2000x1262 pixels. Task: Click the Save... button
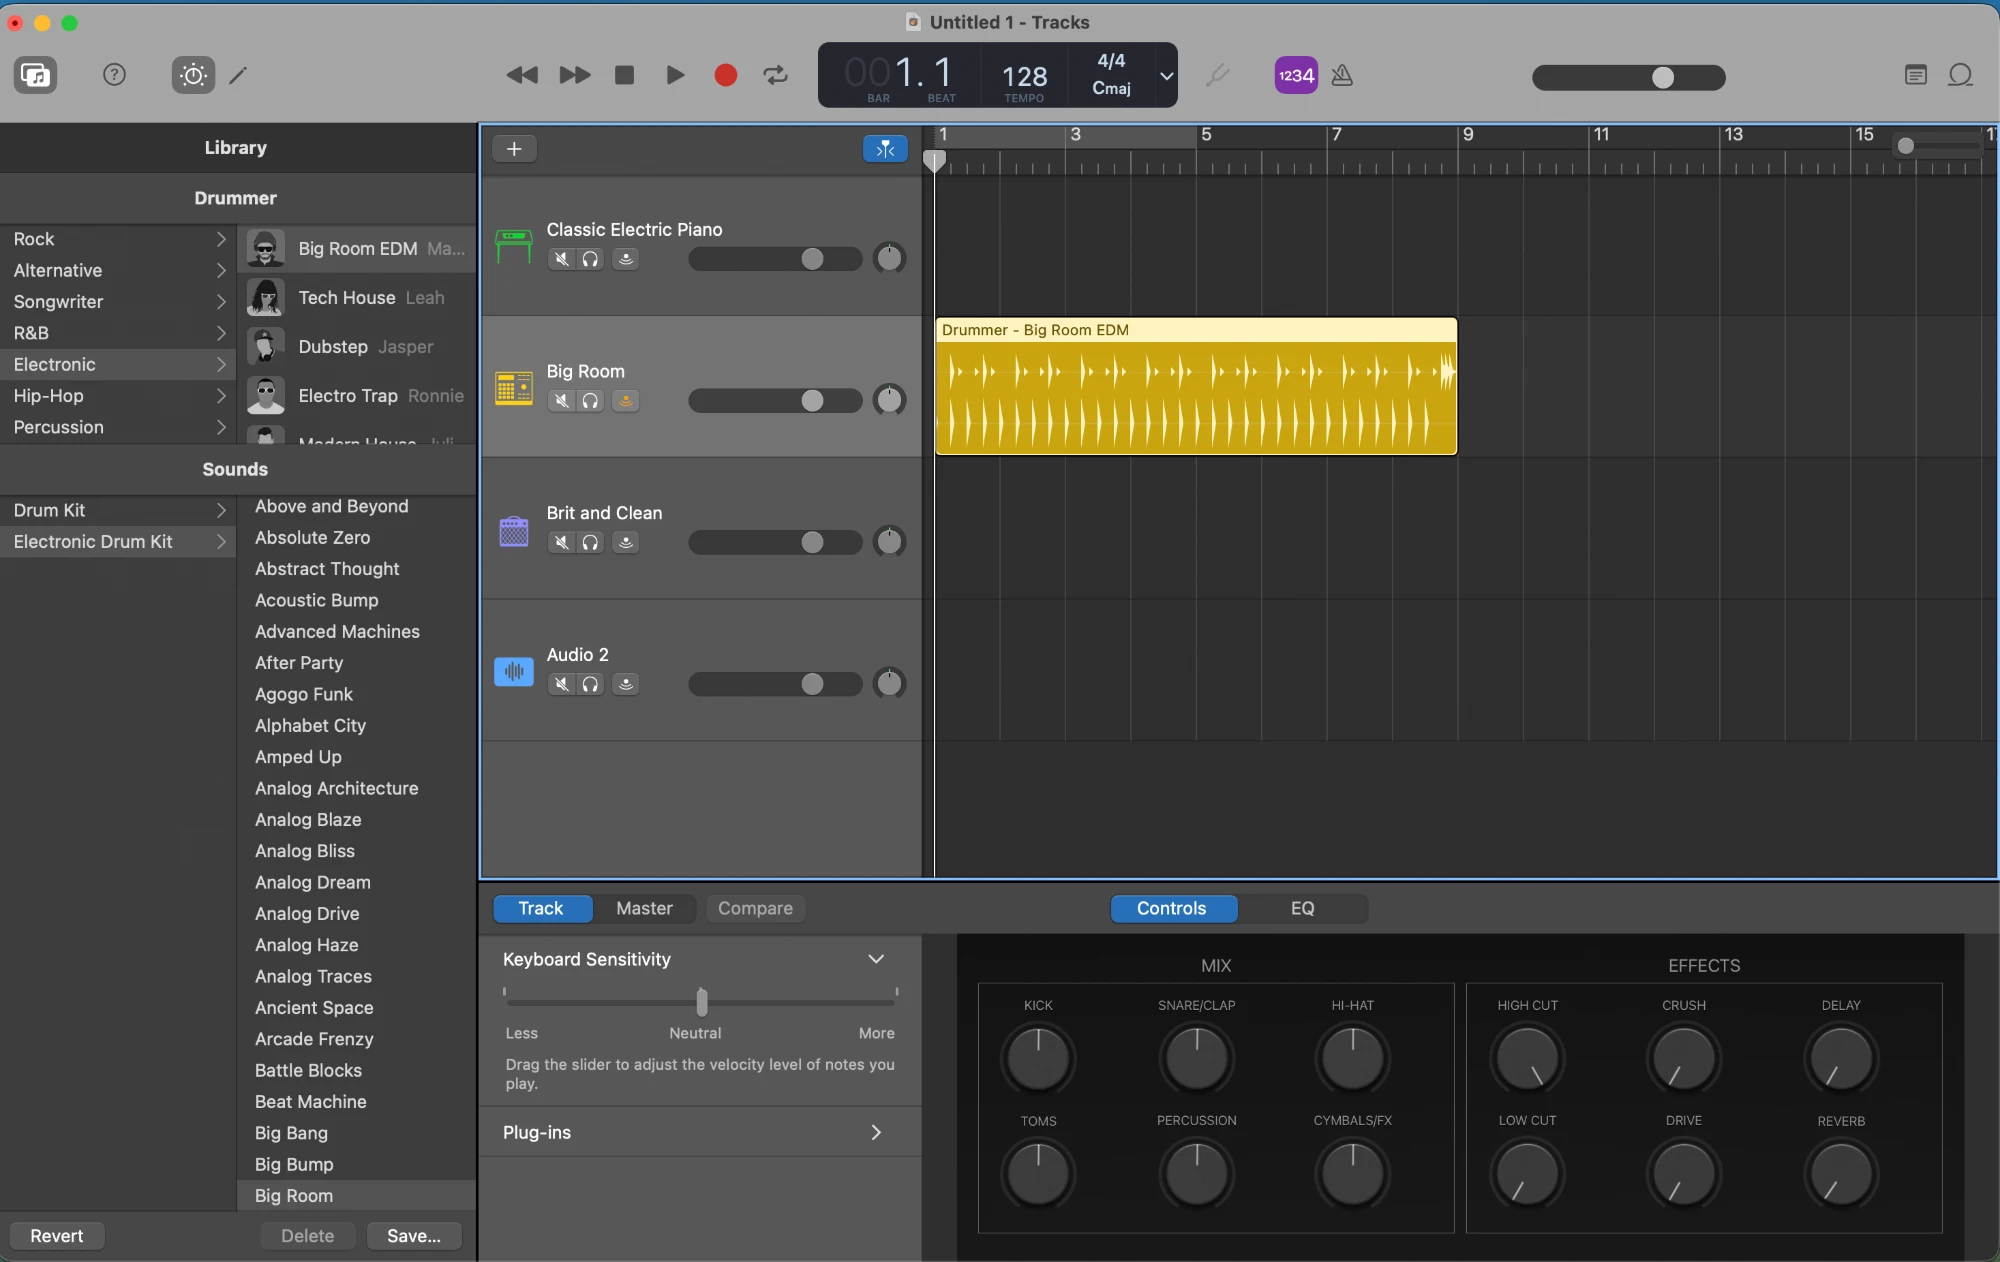coord(414,1236)
